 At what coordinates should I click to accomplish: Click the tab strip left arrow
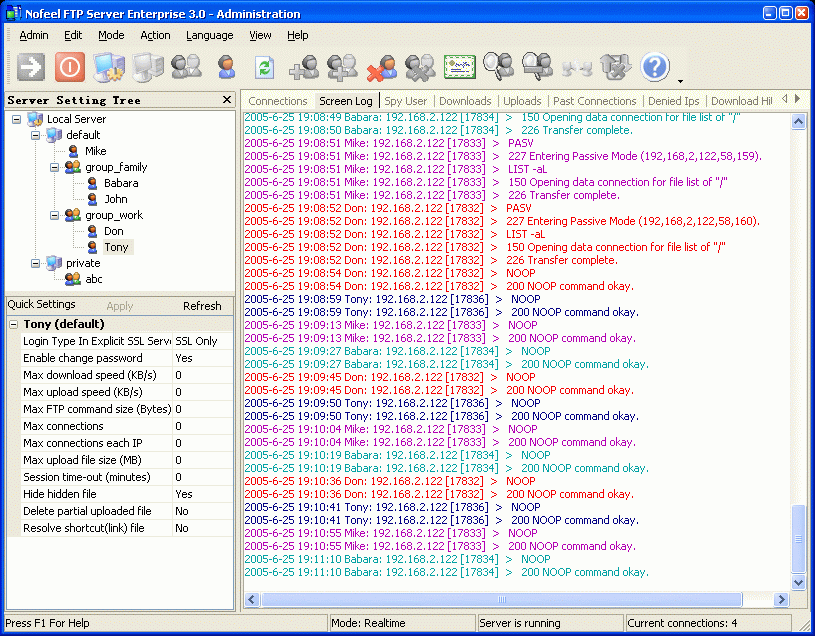click(x=784, y=98)
